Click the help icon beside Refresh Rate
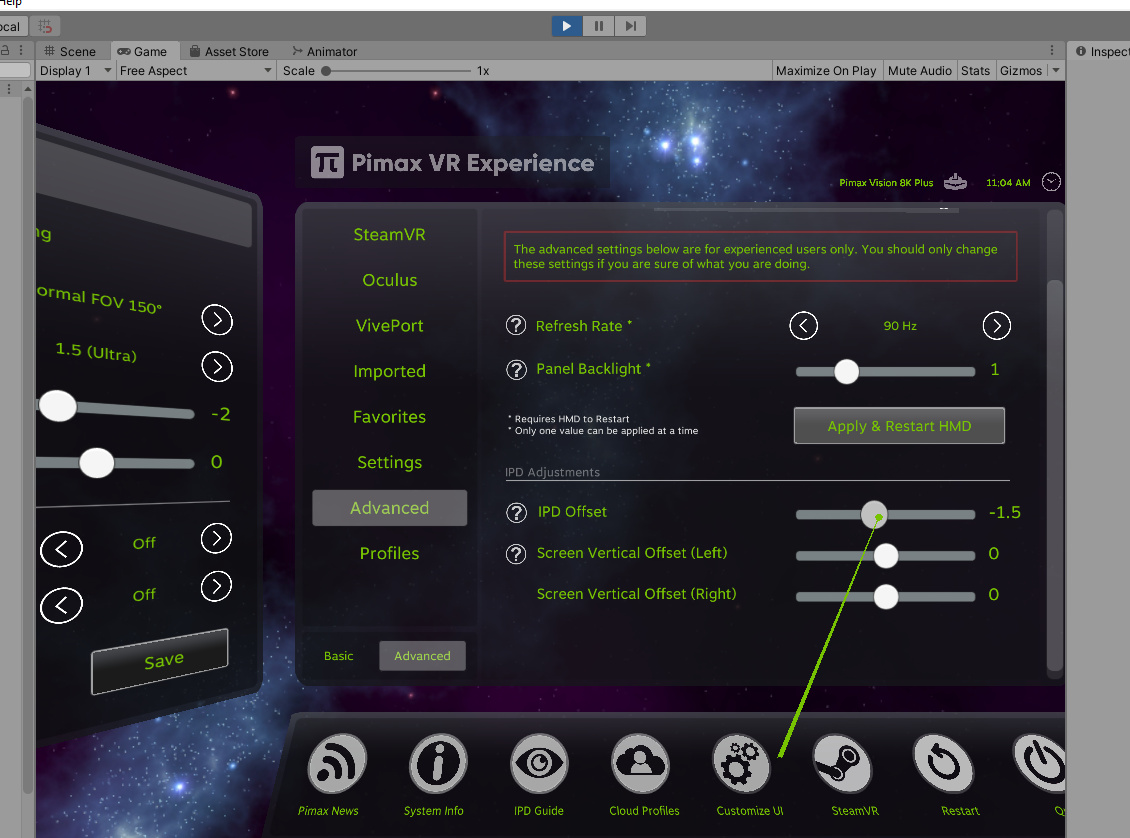This screenshot has width=1130, height=838. [516, 326]
